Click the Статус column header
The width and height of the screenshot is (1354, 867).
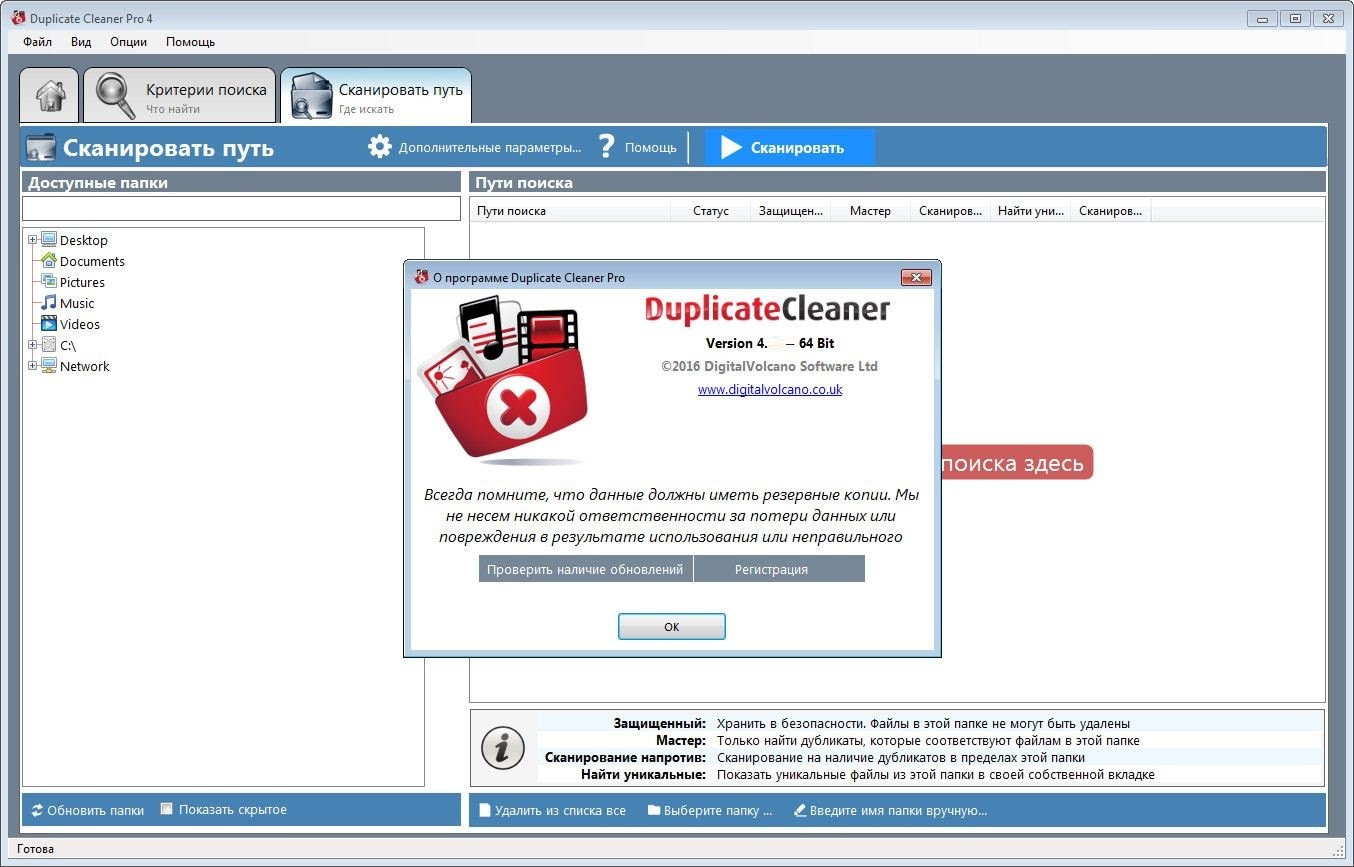tap(710, 211)
